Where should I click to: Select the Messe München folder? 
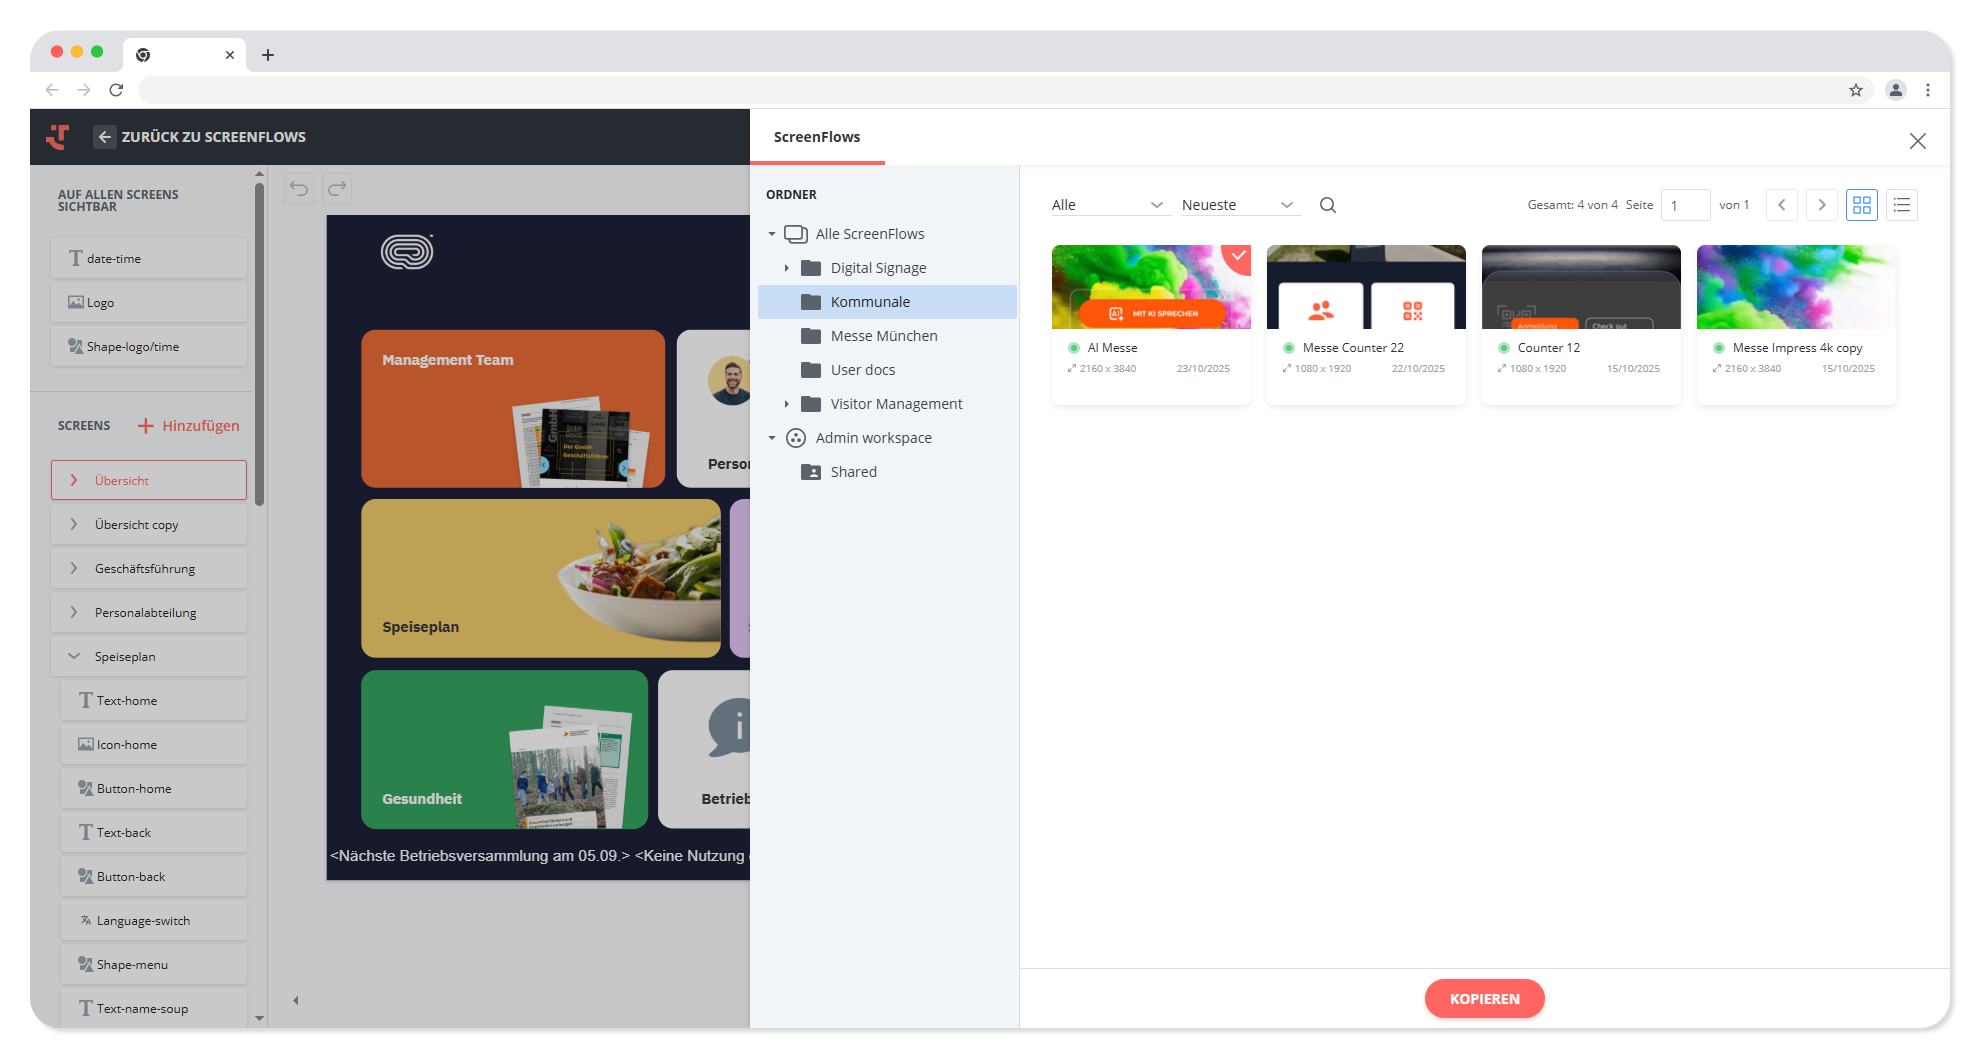pyautogui.click(x=883, y=336)
